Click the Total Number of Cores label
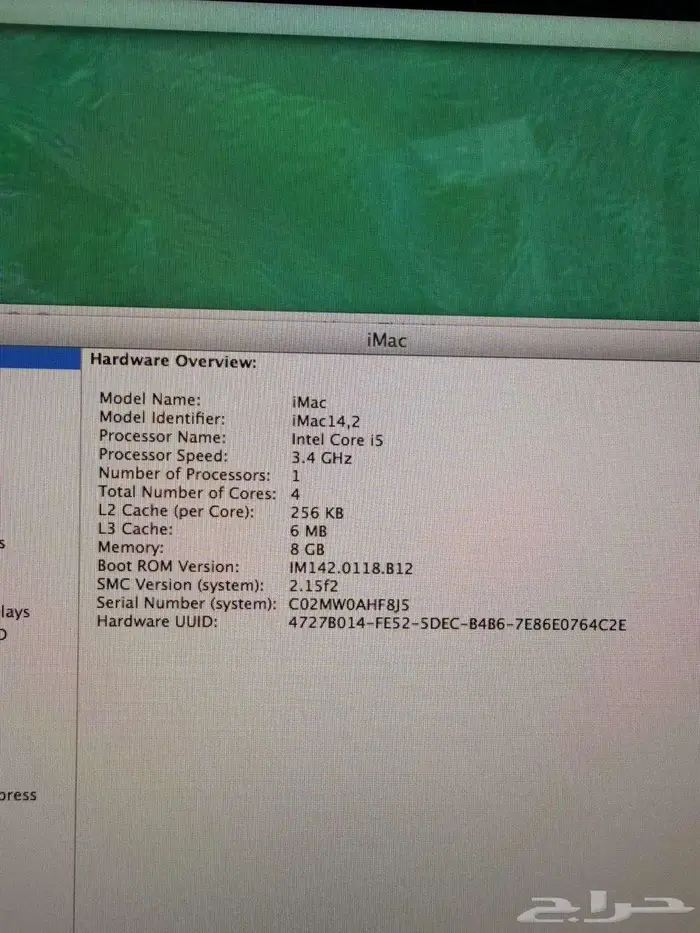The width and height of the screenshot is (700, 933). tap(186, 492)
